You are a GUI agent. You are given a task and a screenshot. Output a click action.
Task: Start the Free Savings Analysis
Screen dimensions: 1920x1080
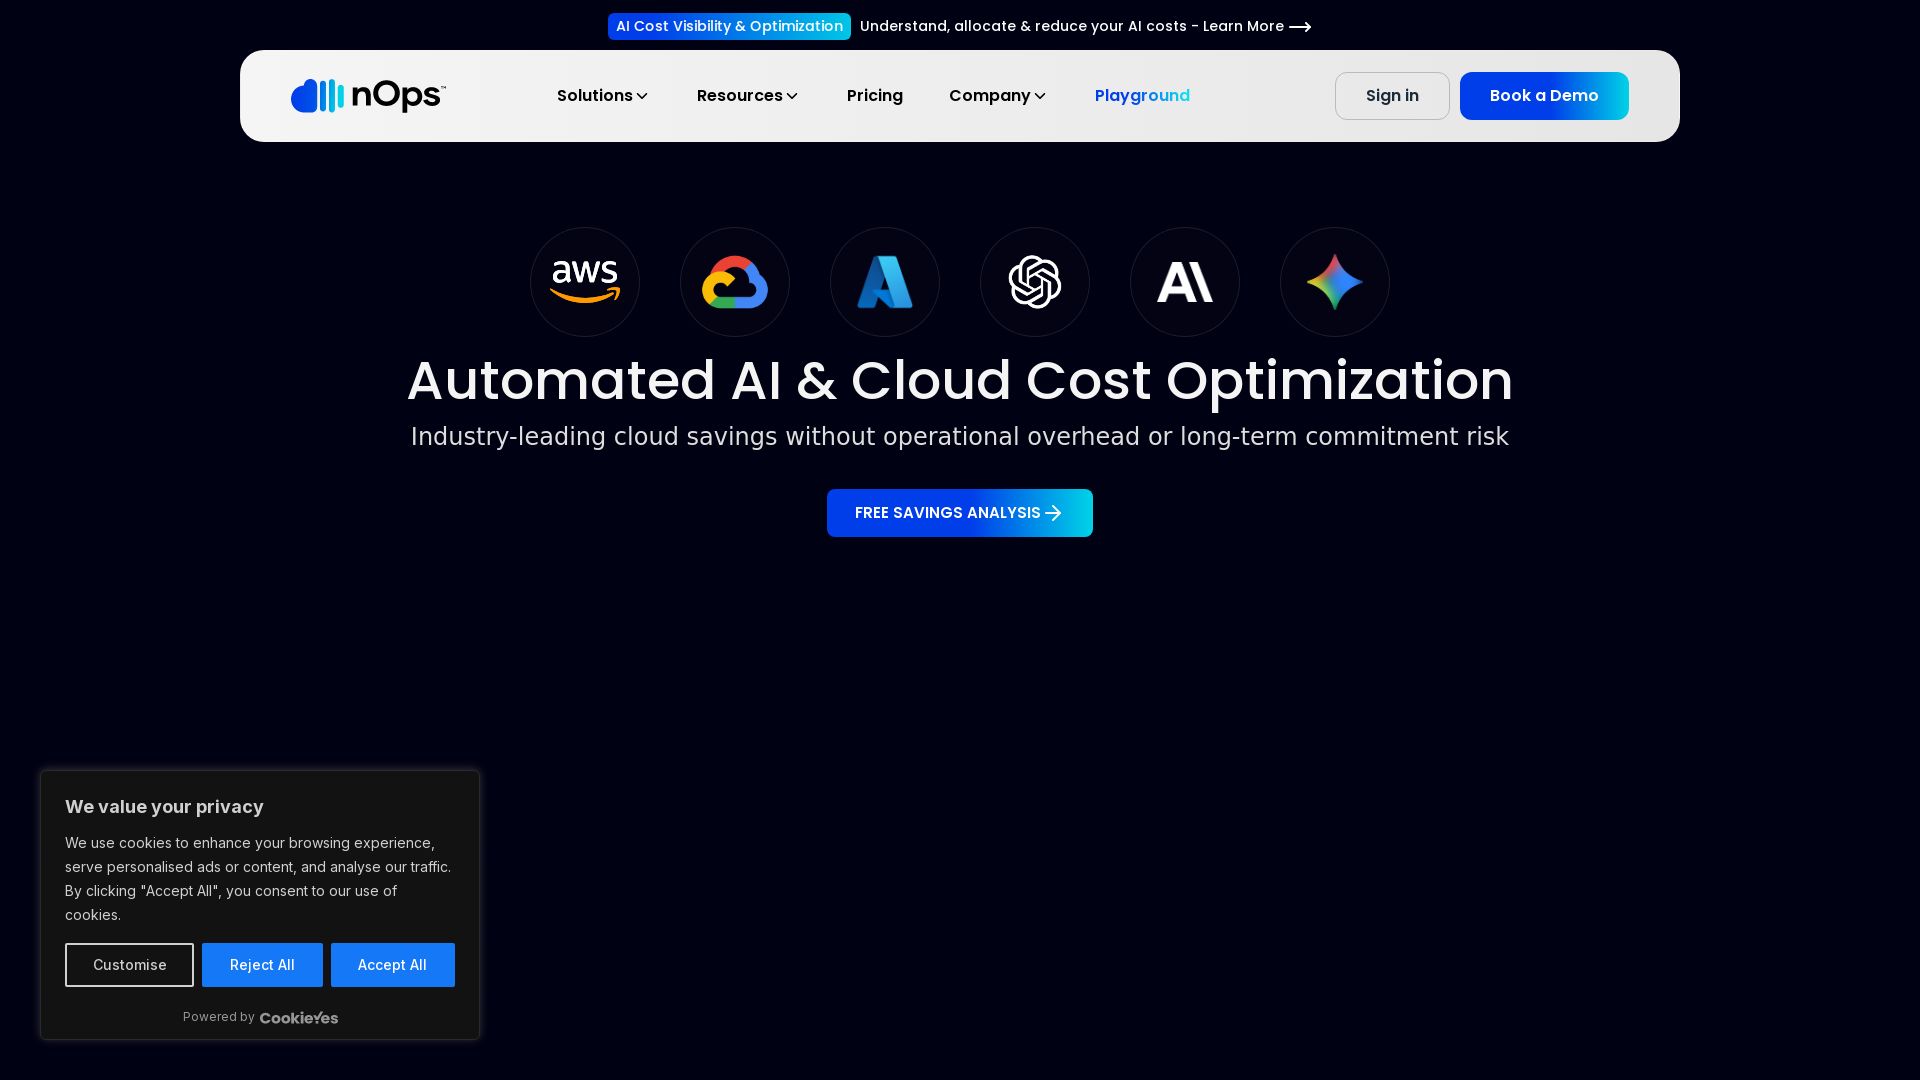[x=960, y=513]
